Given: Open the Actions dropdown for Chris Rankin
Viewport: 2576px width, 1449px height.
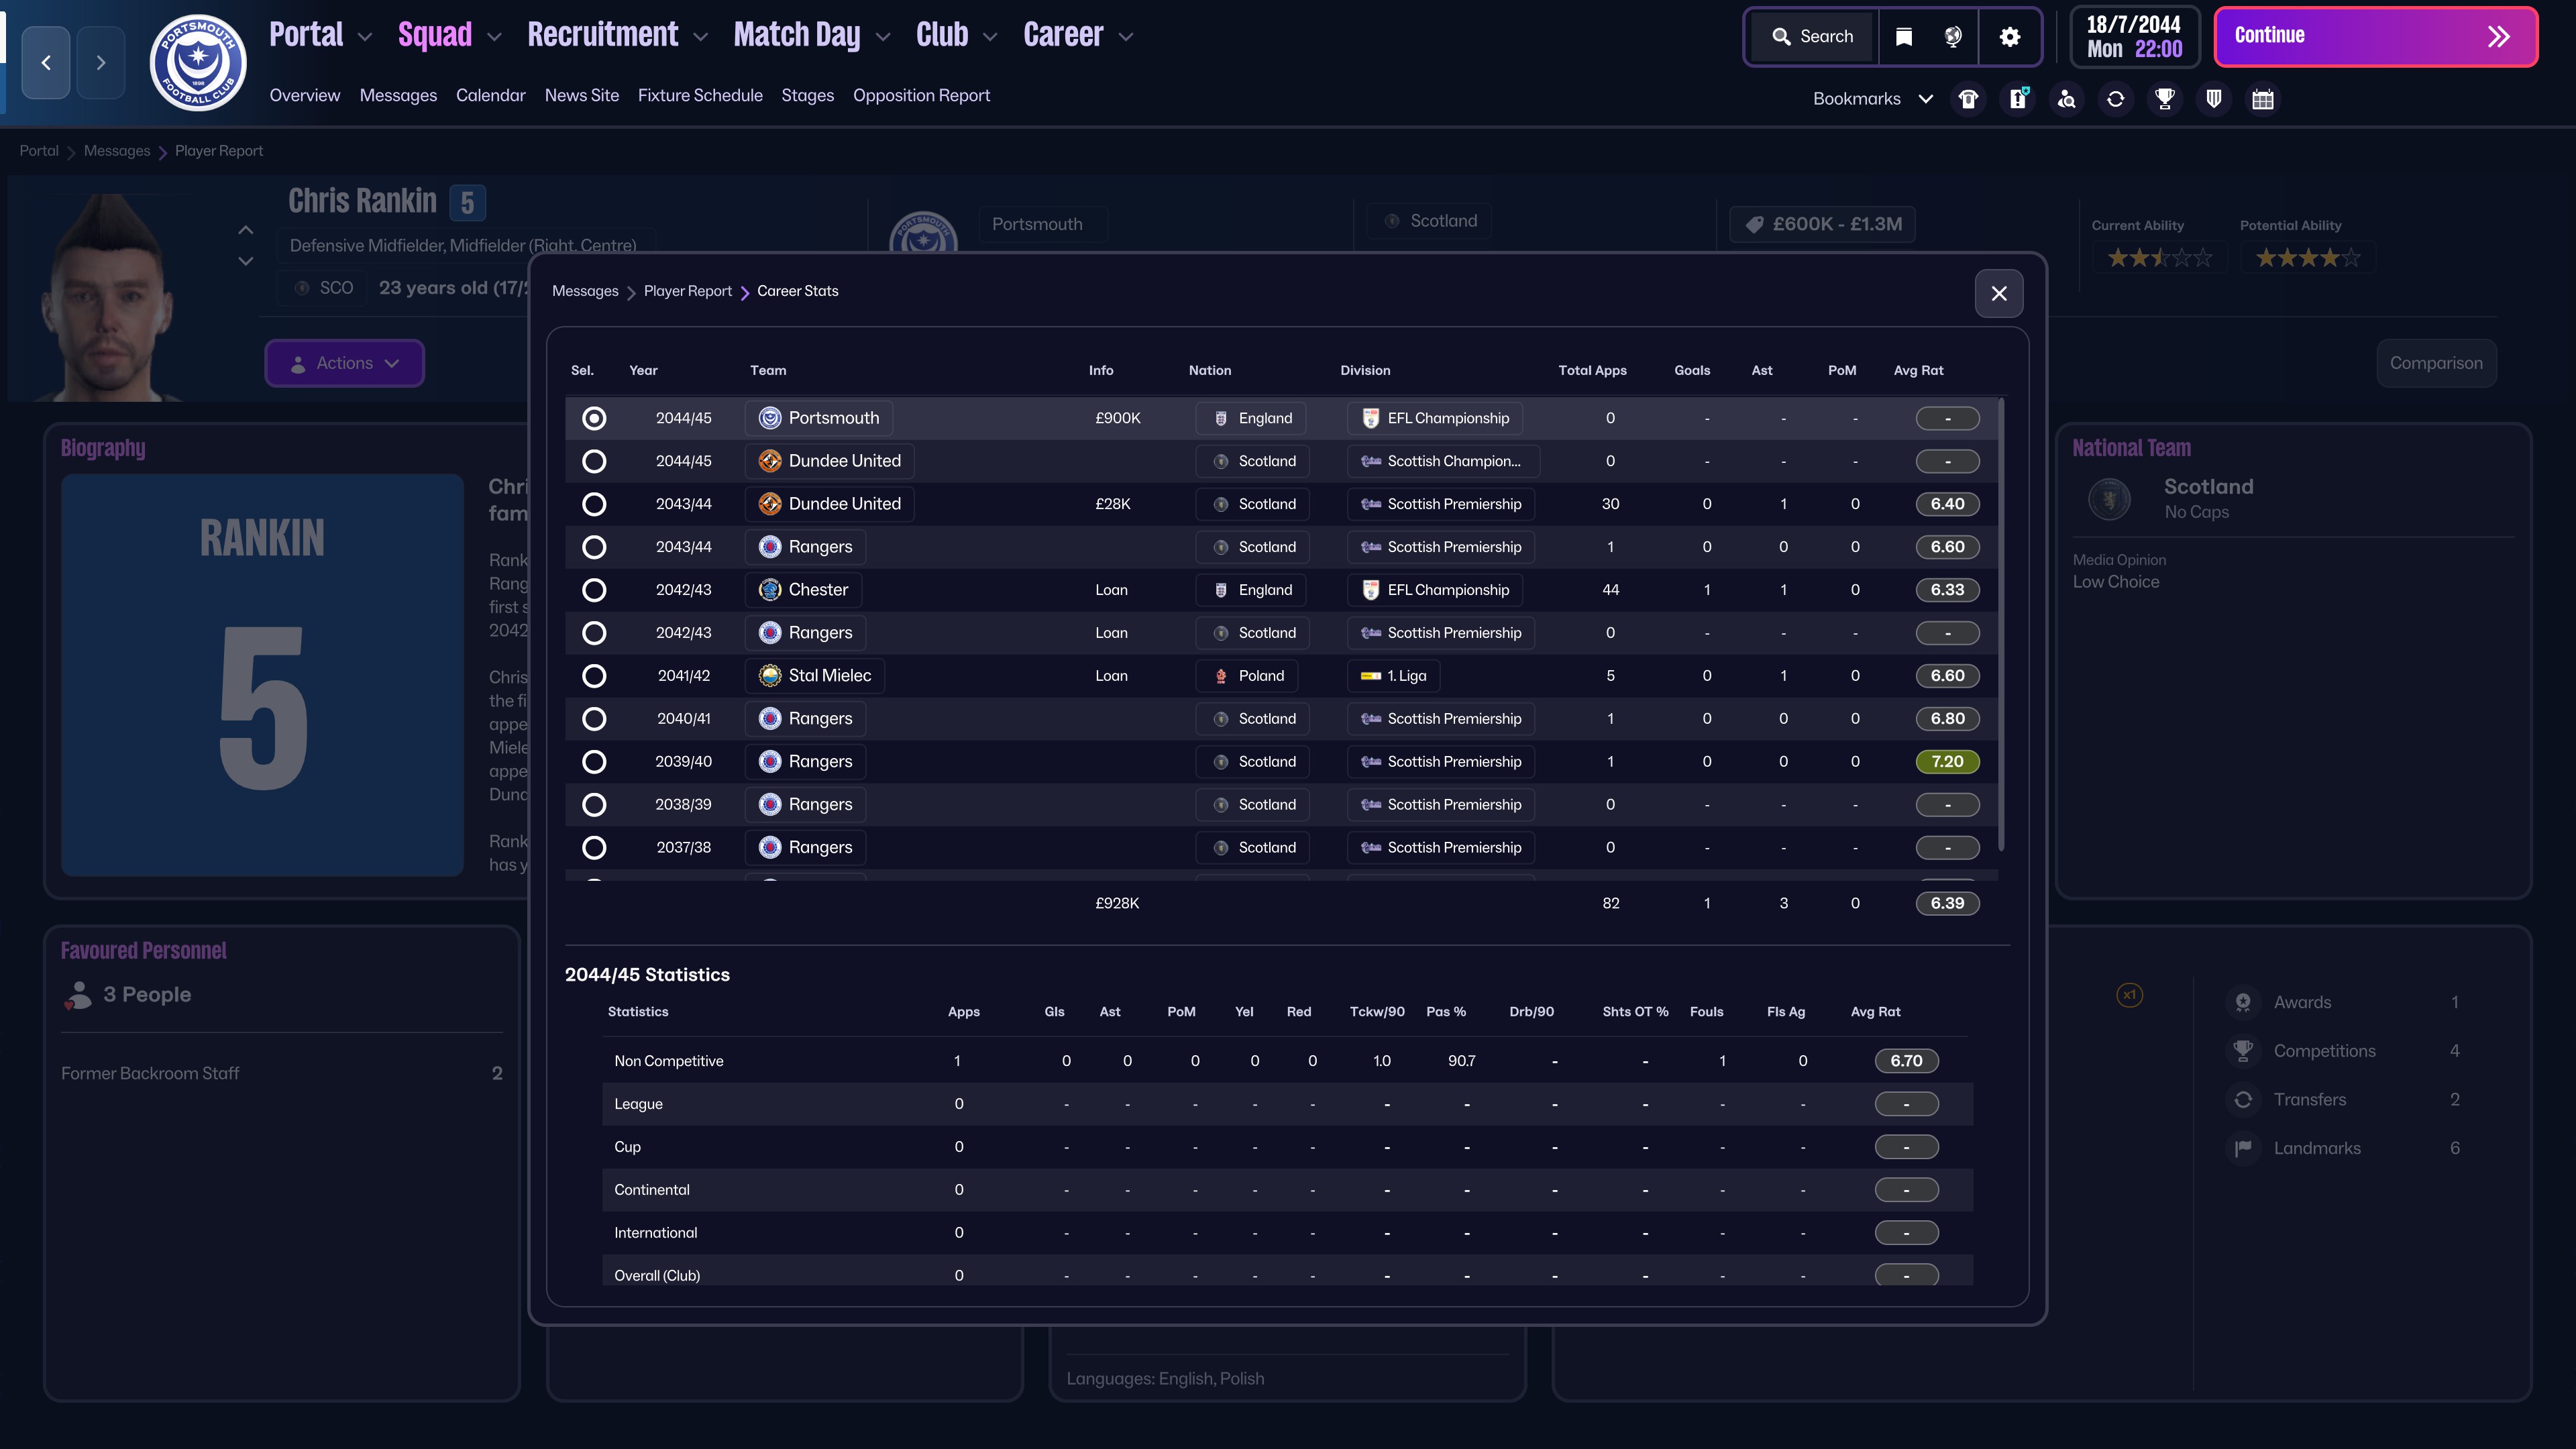Looking at the screenshot, I should tap(344, 363).
